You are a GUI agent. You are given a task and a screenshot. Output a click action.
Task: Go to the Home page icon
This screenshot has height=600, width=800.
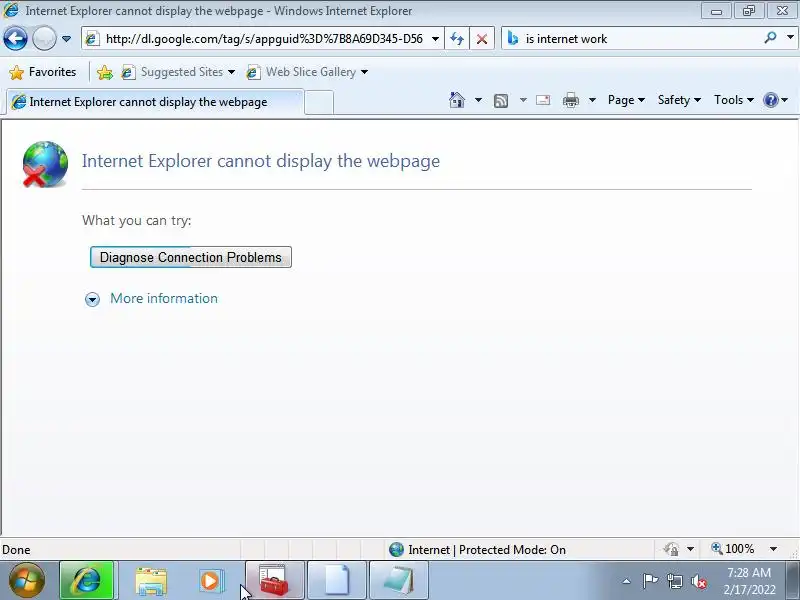[x=457, y=100]
